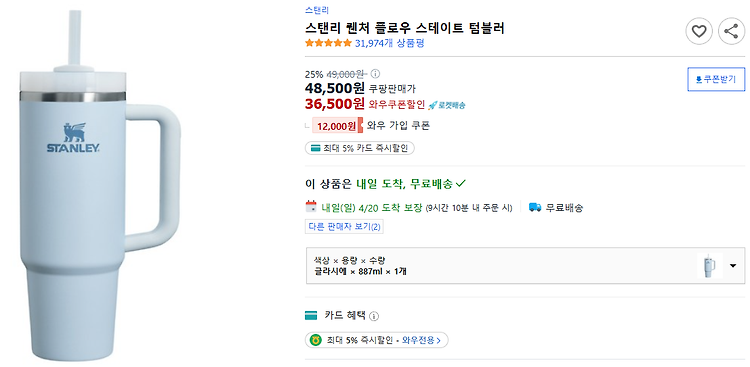Open the 색상 × 용량 × 수량 selector box
The width and height of the screenshot is (750, 367).
tap(525, 266)
